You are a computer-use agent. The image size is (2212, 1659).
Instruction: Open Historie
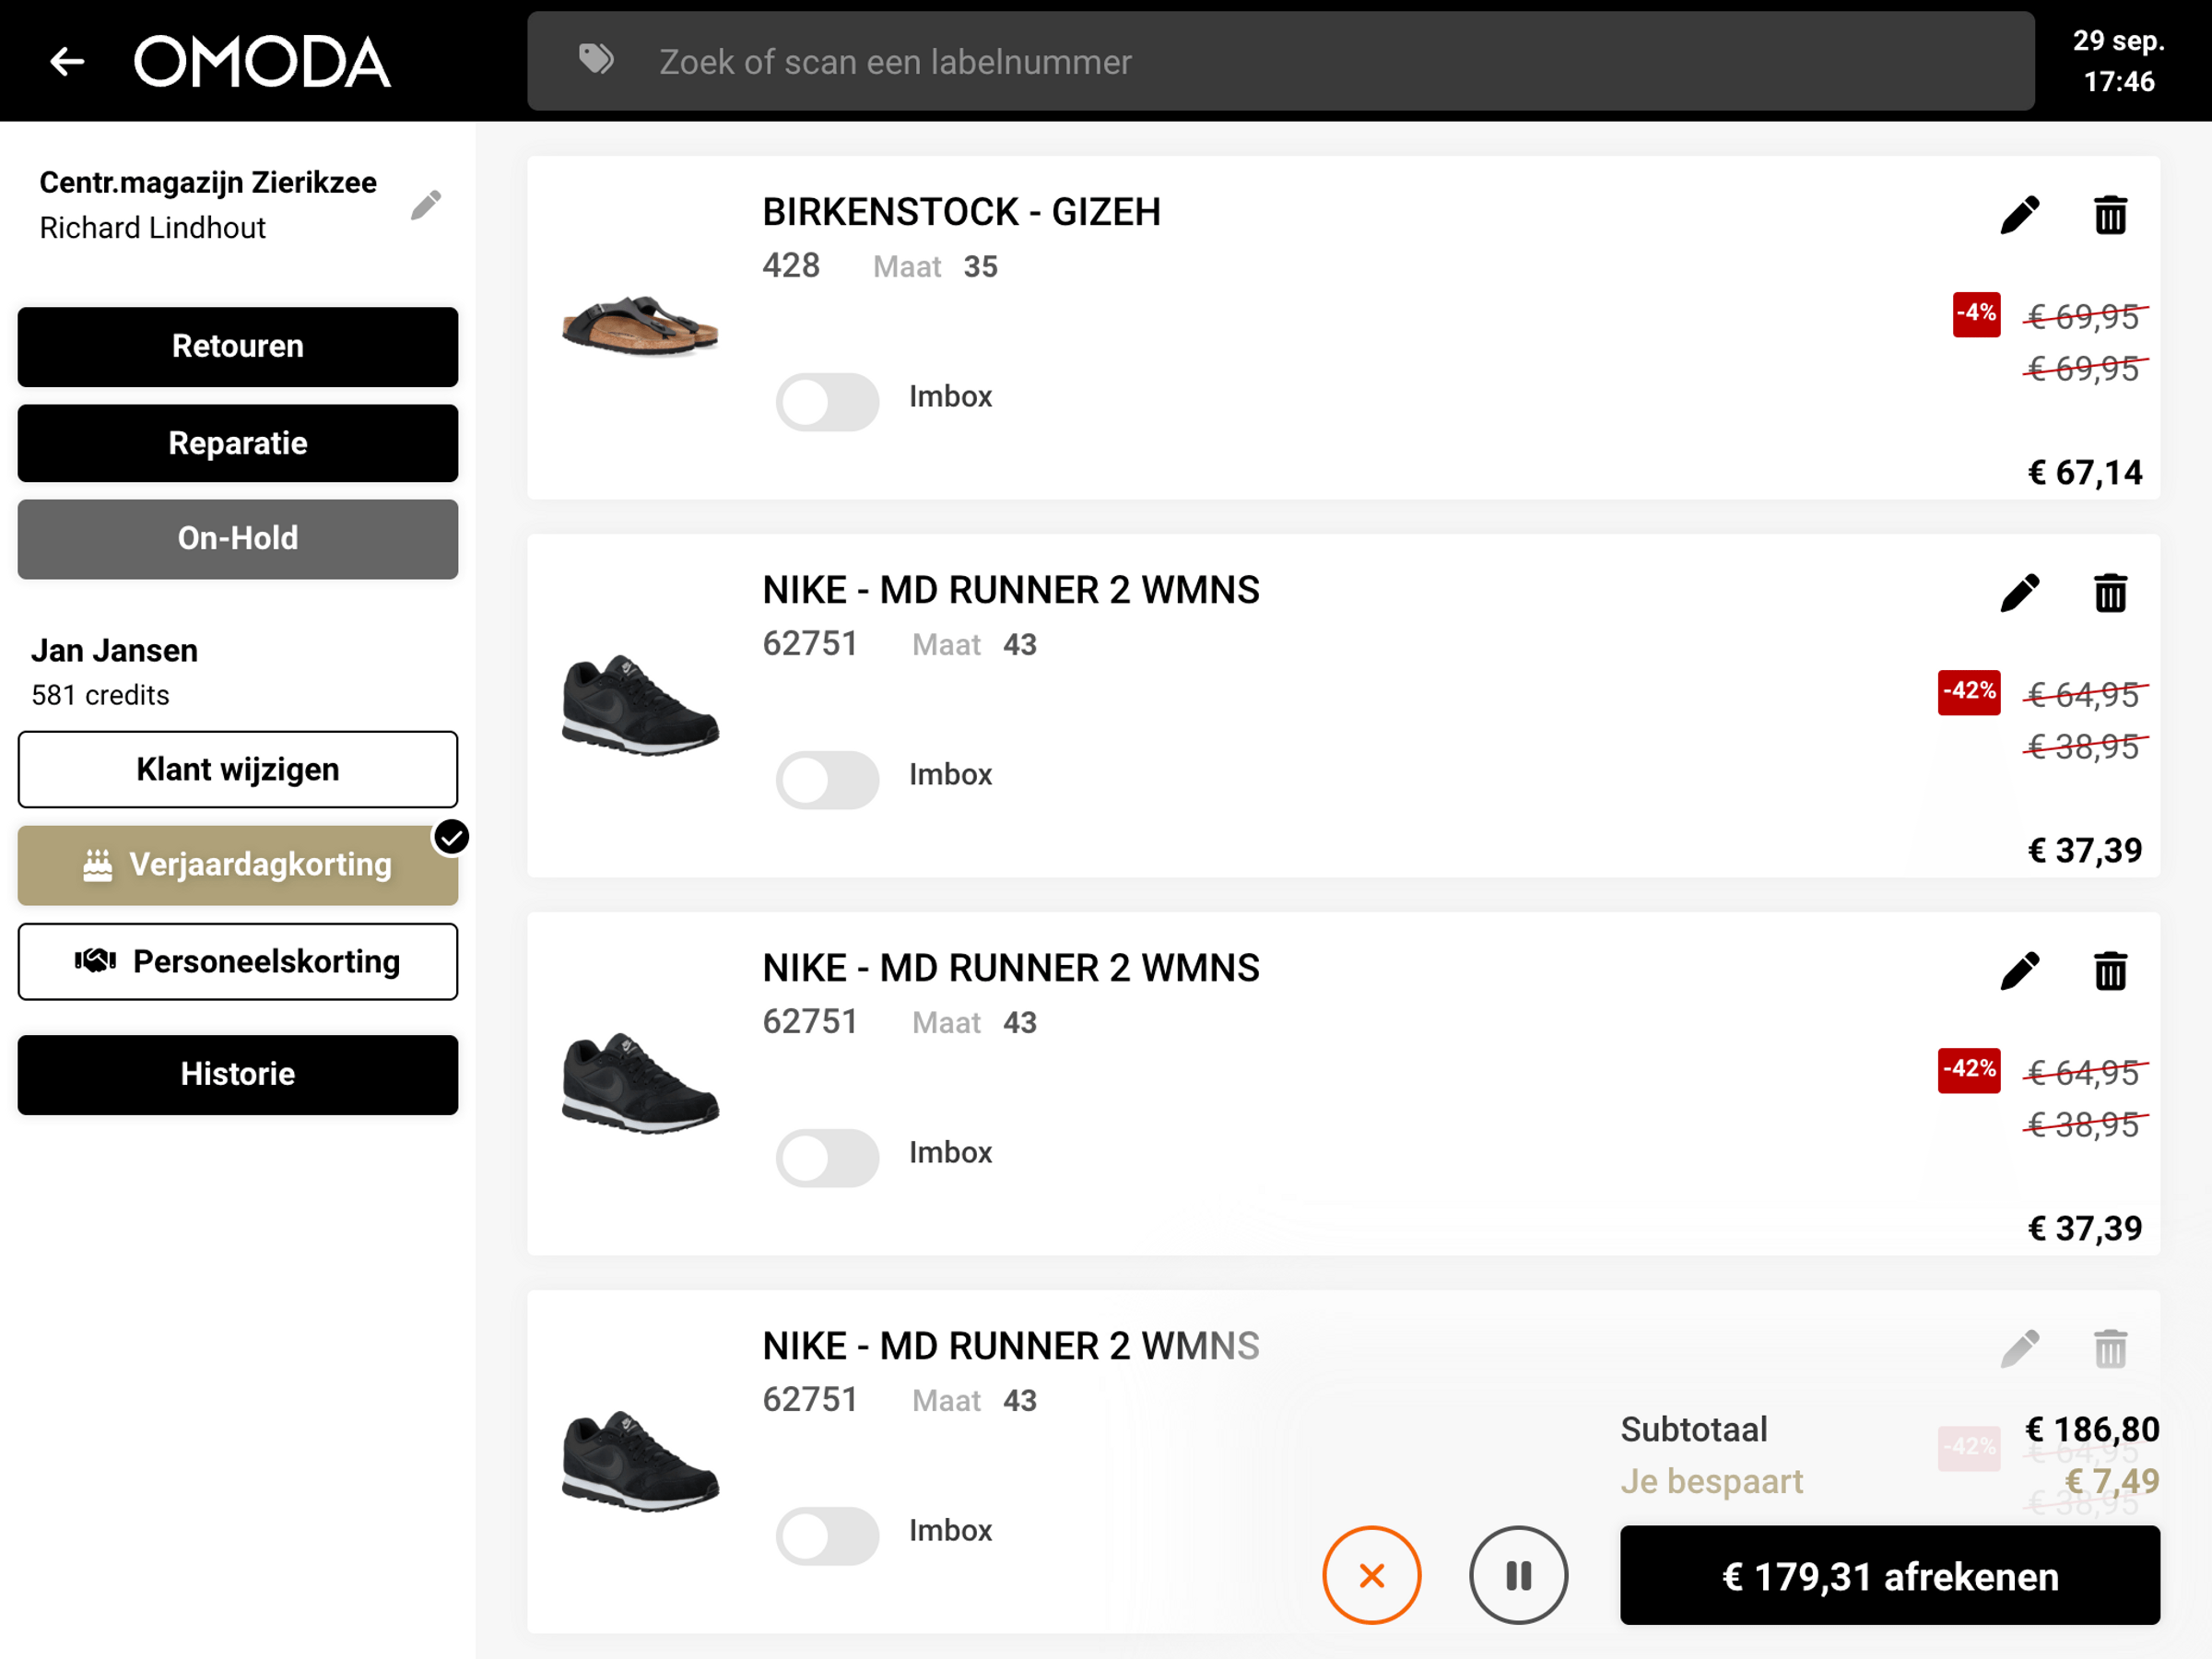[238, 1074]
